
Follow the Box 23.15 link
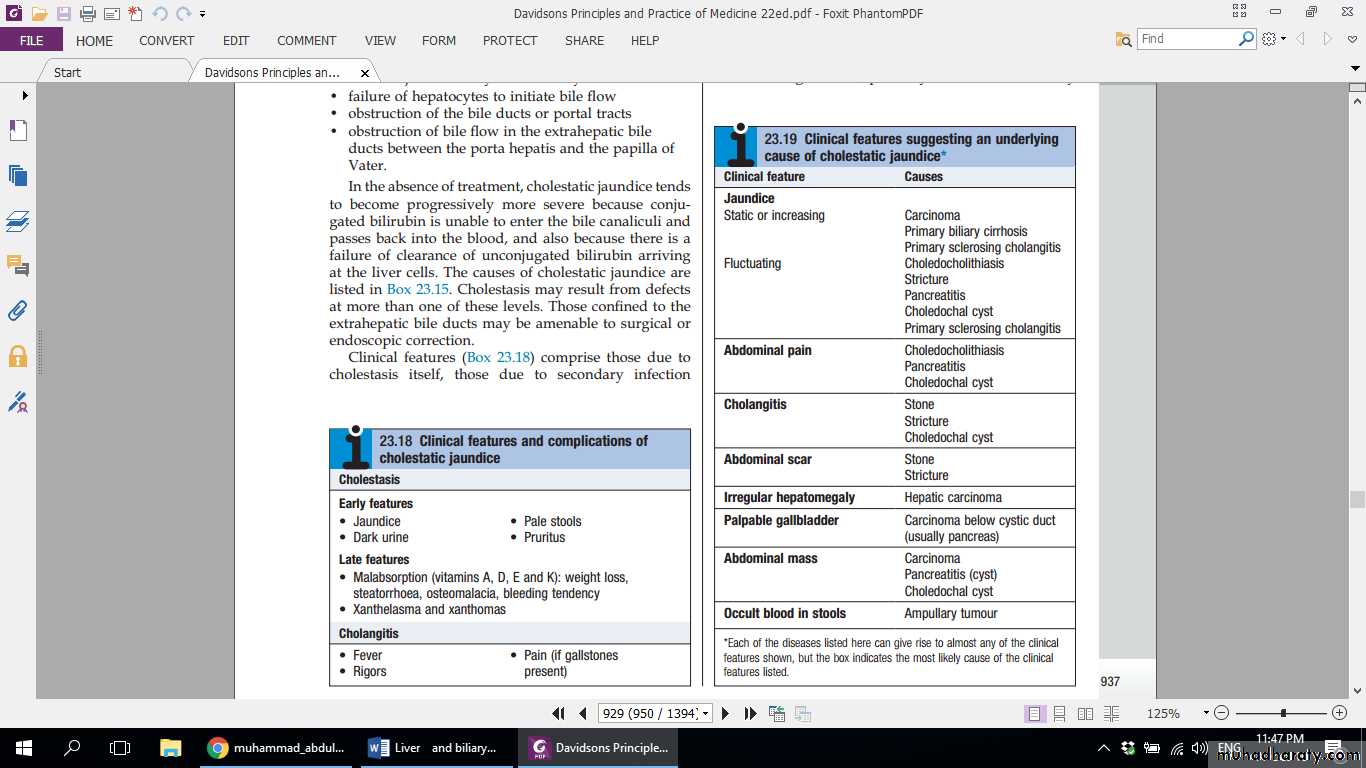(413, 289)
